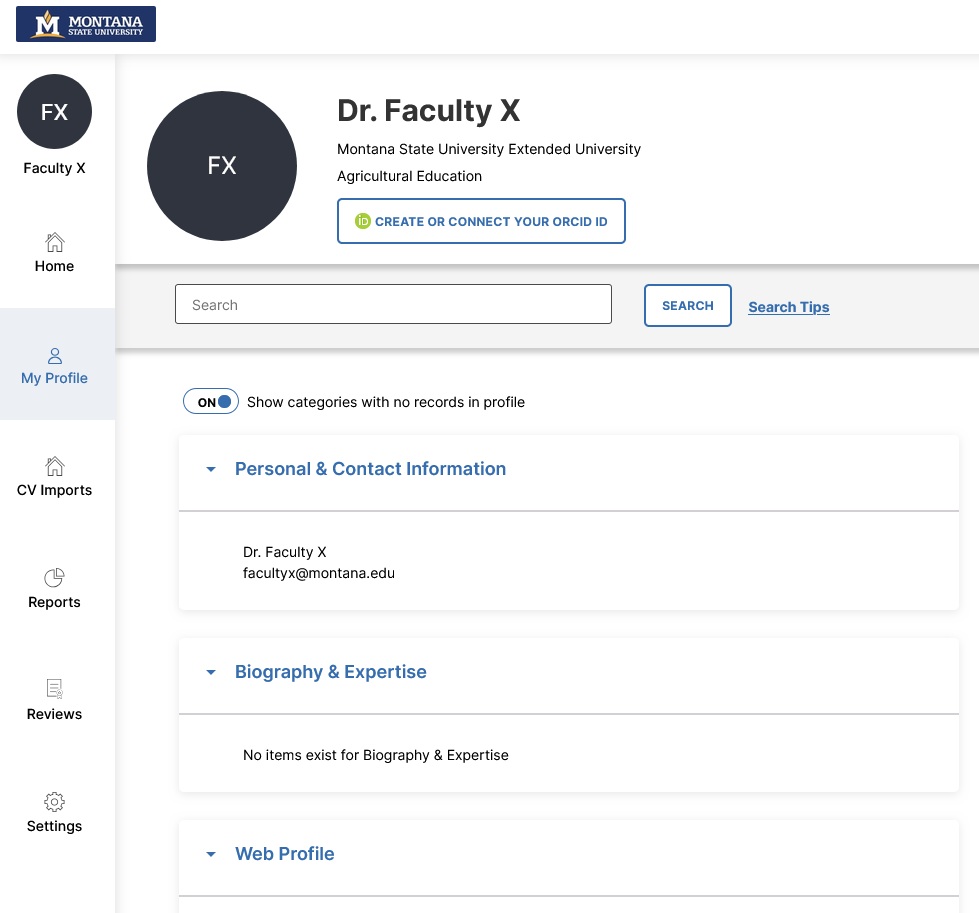Focus the Search input field
979x913 pixels.
393,304
